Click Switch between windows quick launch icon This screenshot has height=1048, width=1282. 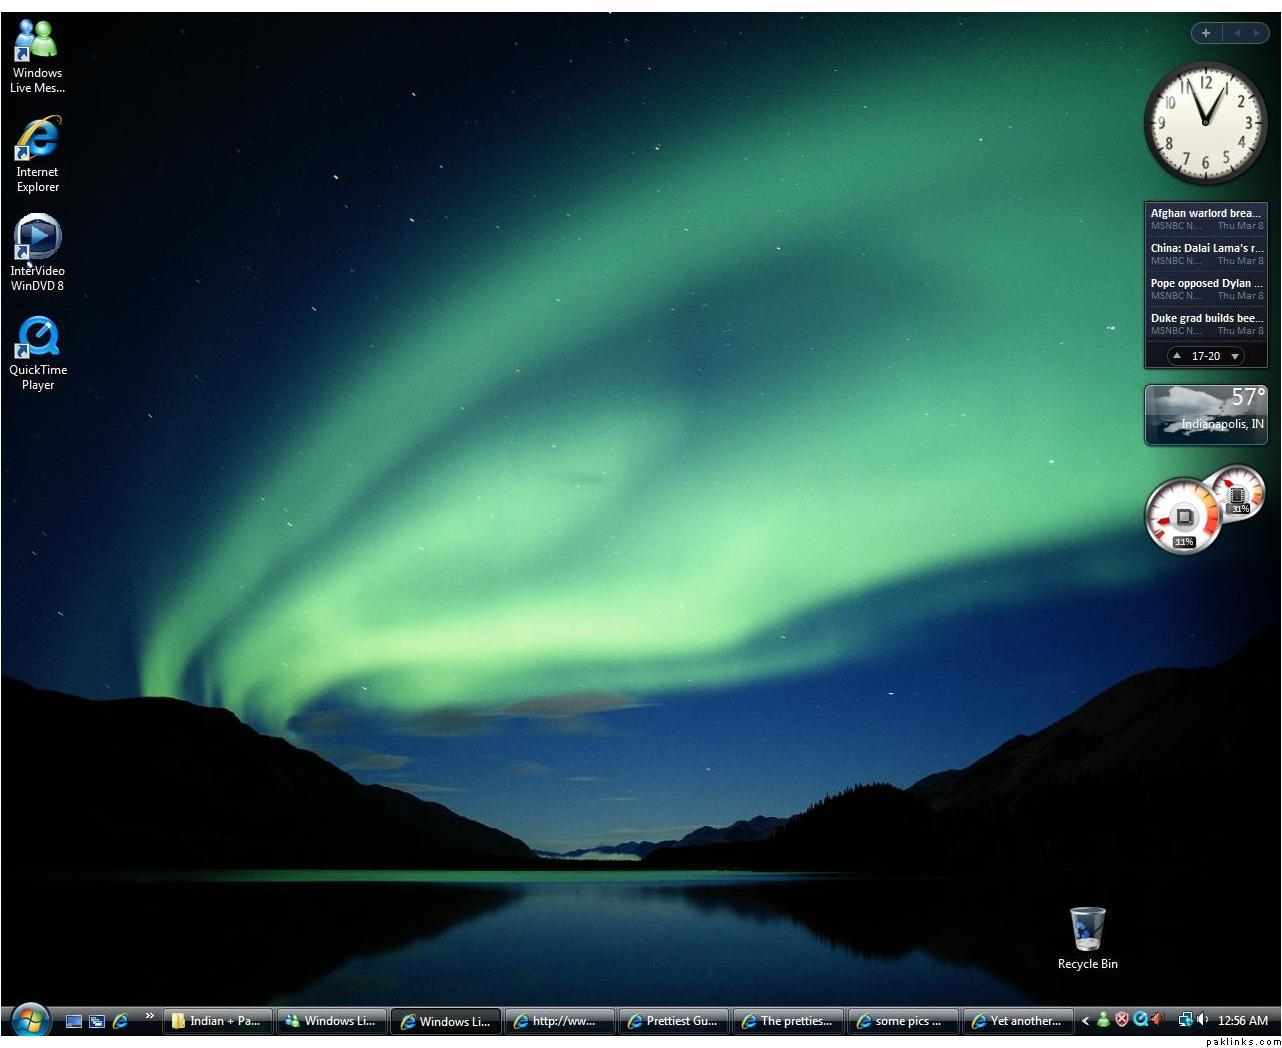tap(97, 1021)
